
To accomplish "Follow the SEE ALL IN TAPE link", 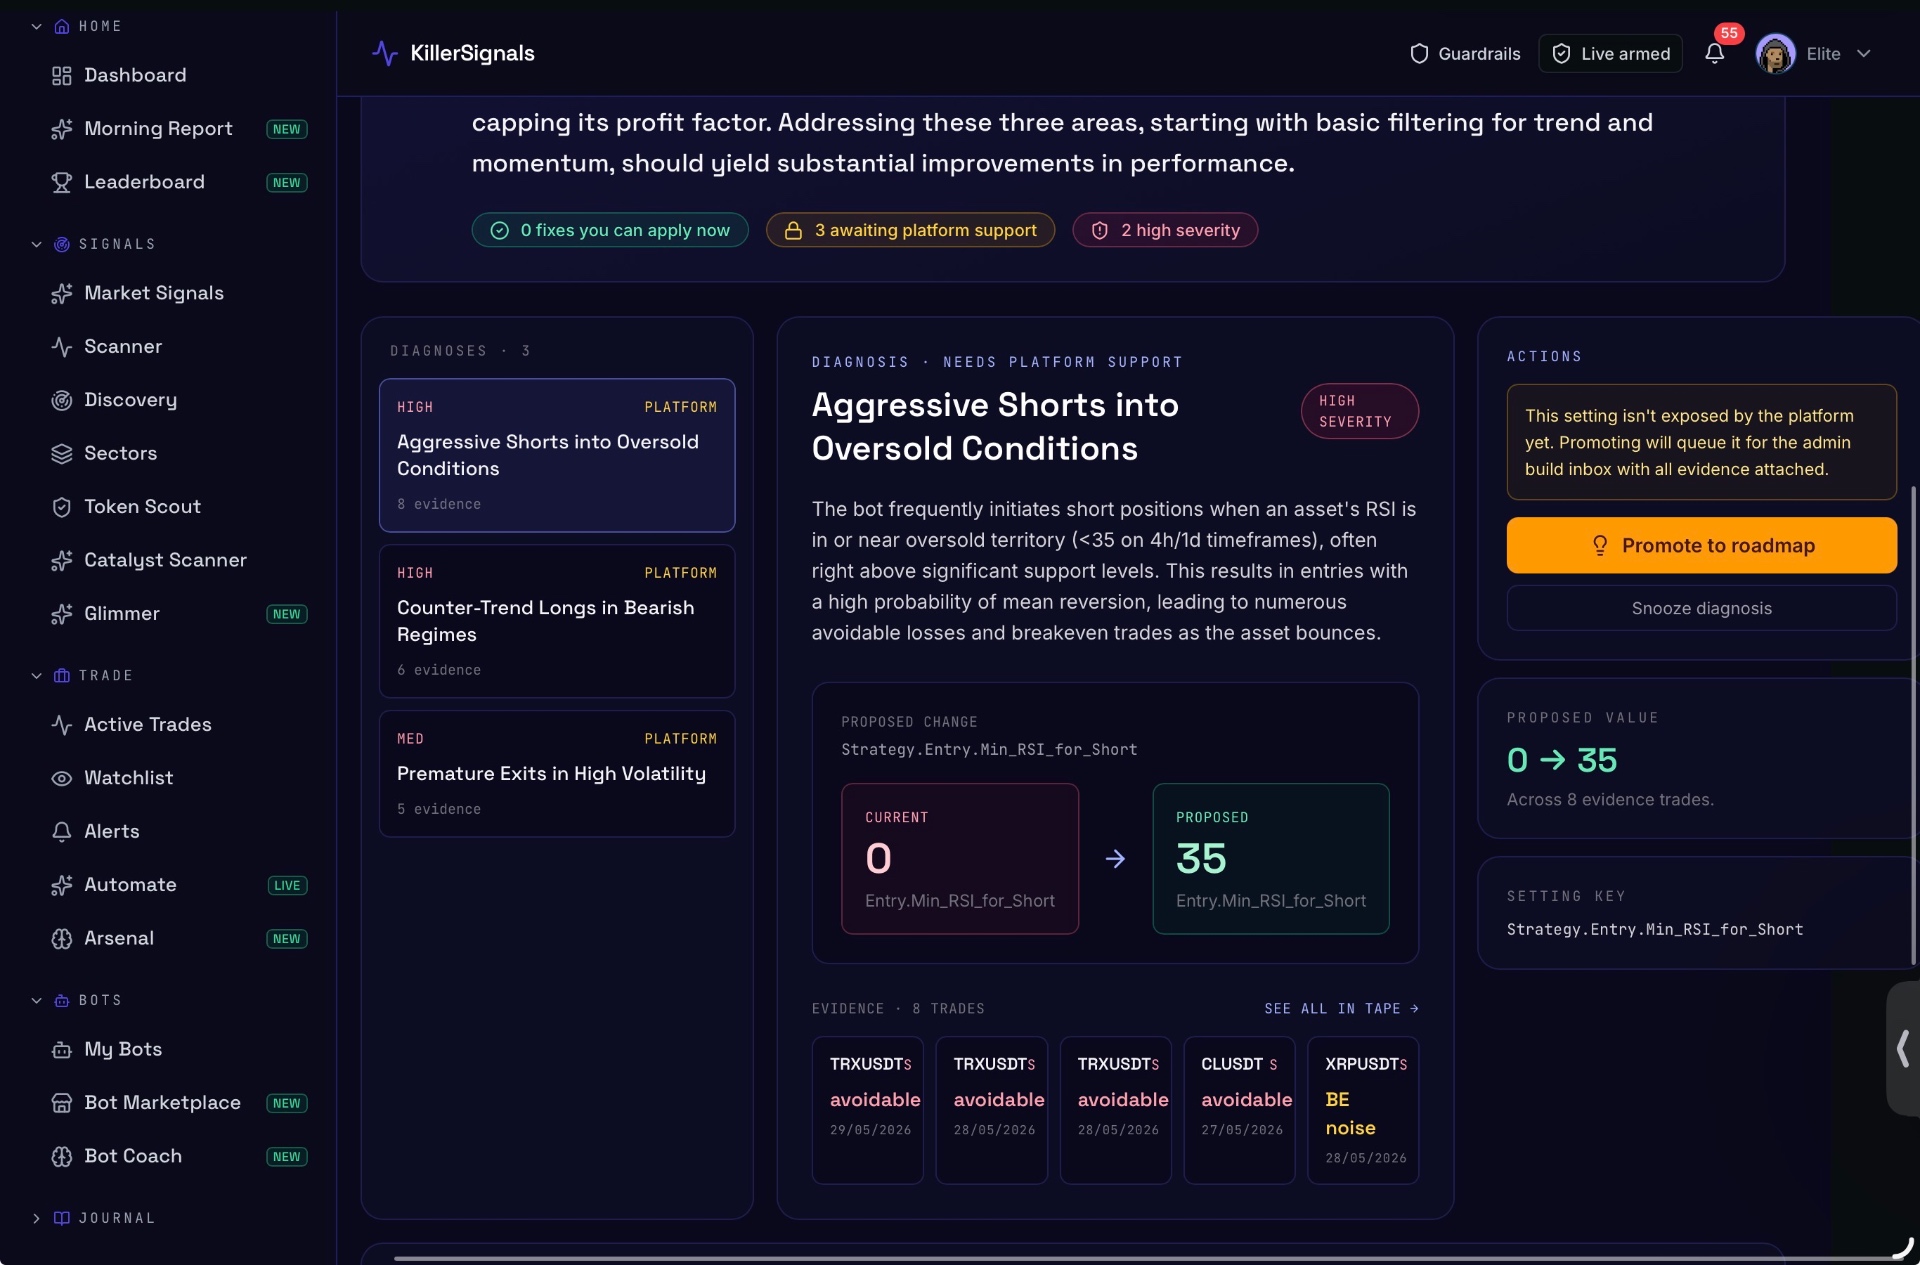I will (1341, 1009).
